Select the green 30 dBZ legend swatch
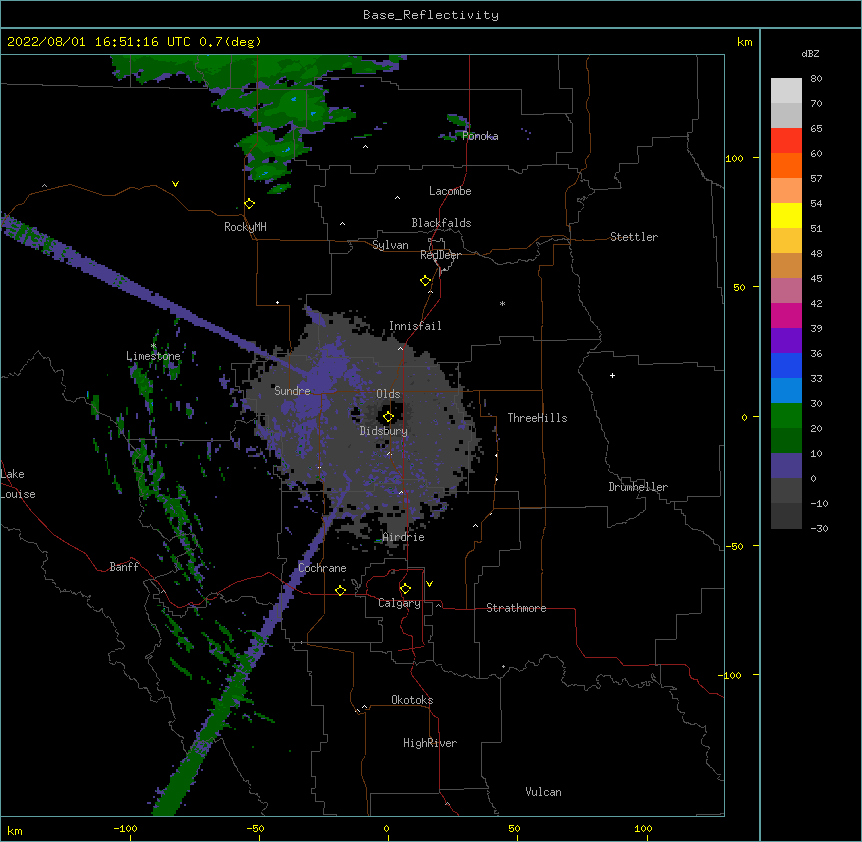Image resolution: width=862 pixels, height=842 pixels. click(x=786, y=416)
